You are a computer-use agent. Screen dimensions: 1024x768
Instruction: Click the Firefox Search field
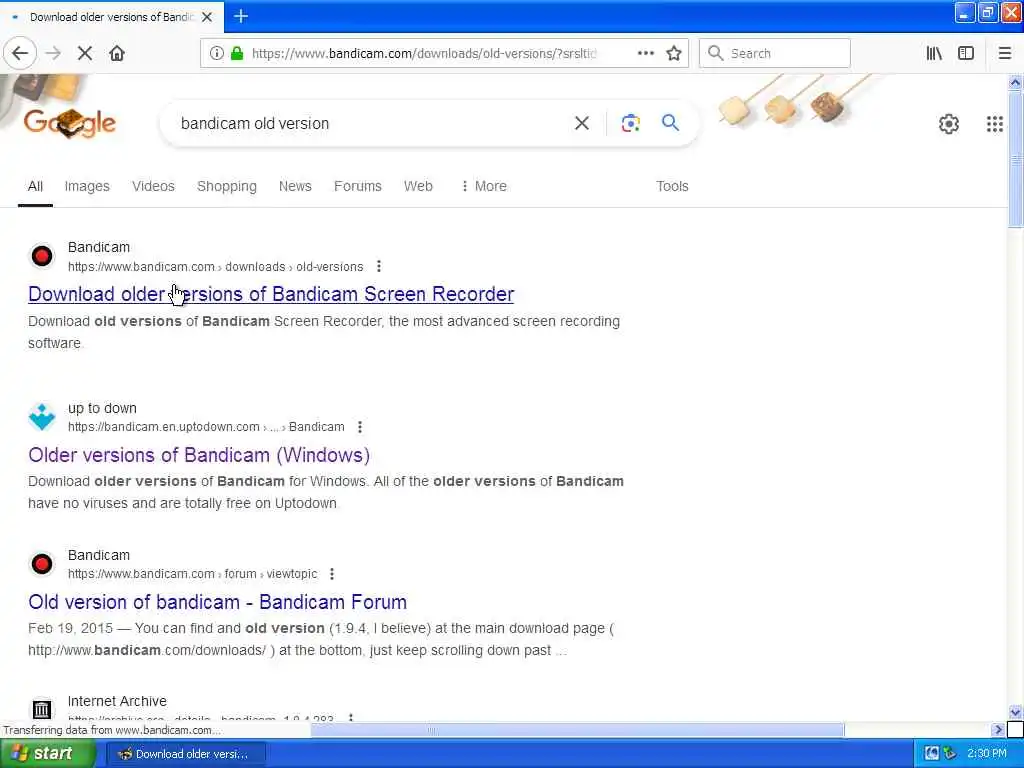775,54
